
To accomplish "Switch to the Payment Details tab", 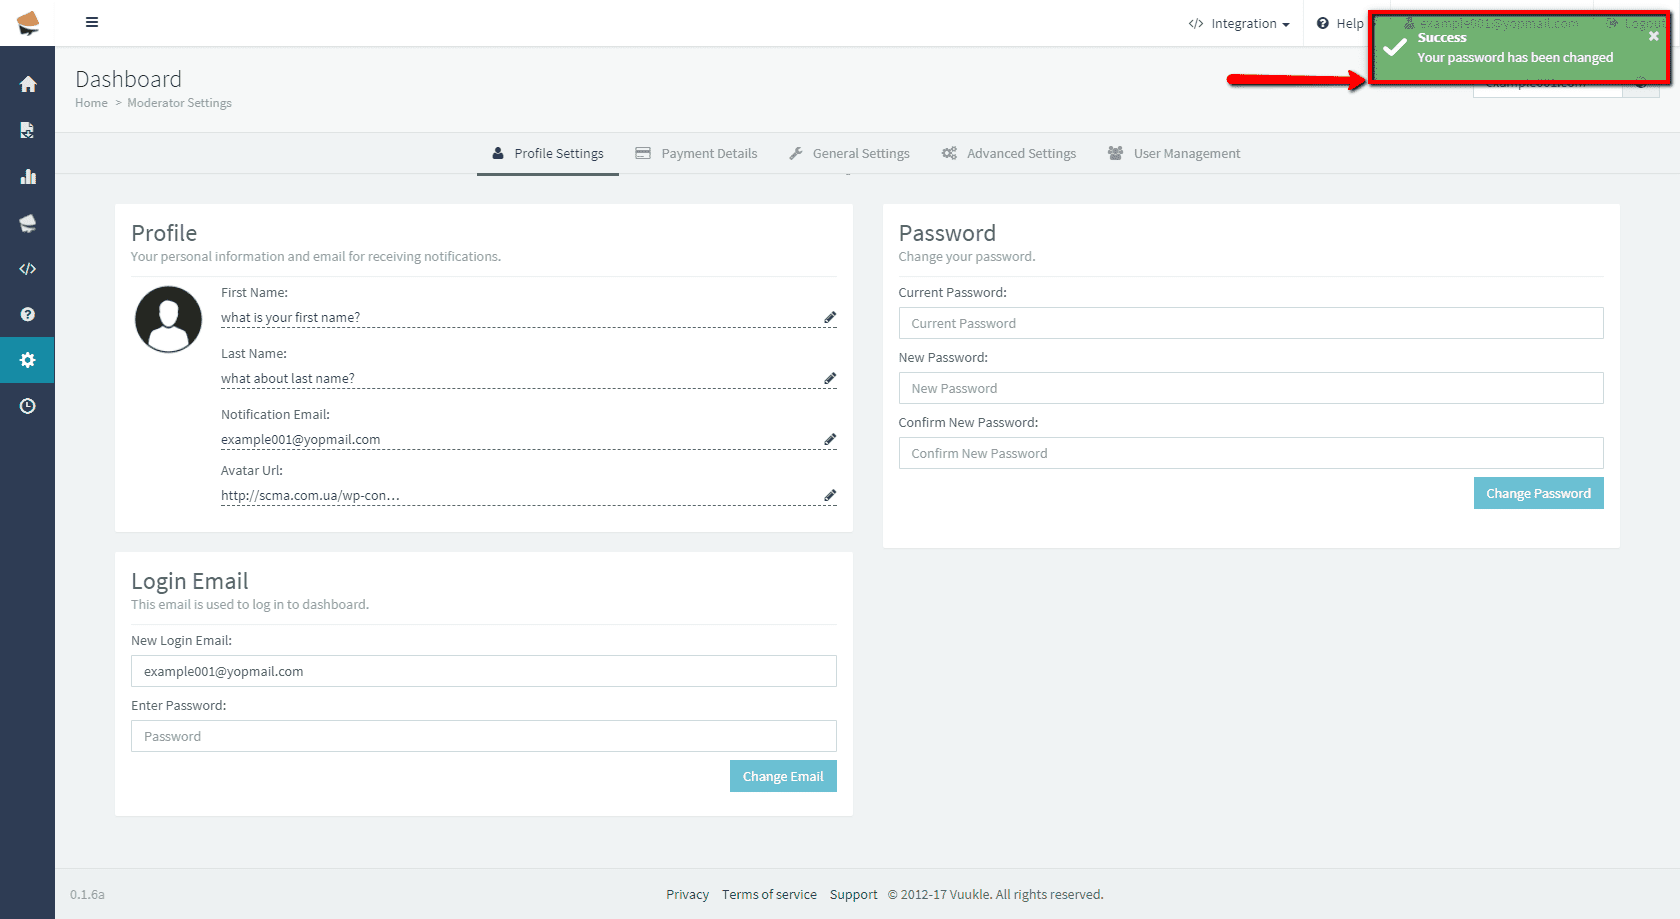I will pos(697,154).
